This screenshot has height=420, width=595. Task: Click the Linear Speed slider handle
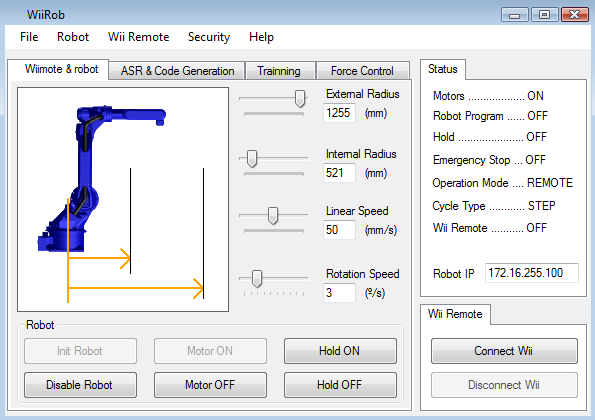(273, 216)
